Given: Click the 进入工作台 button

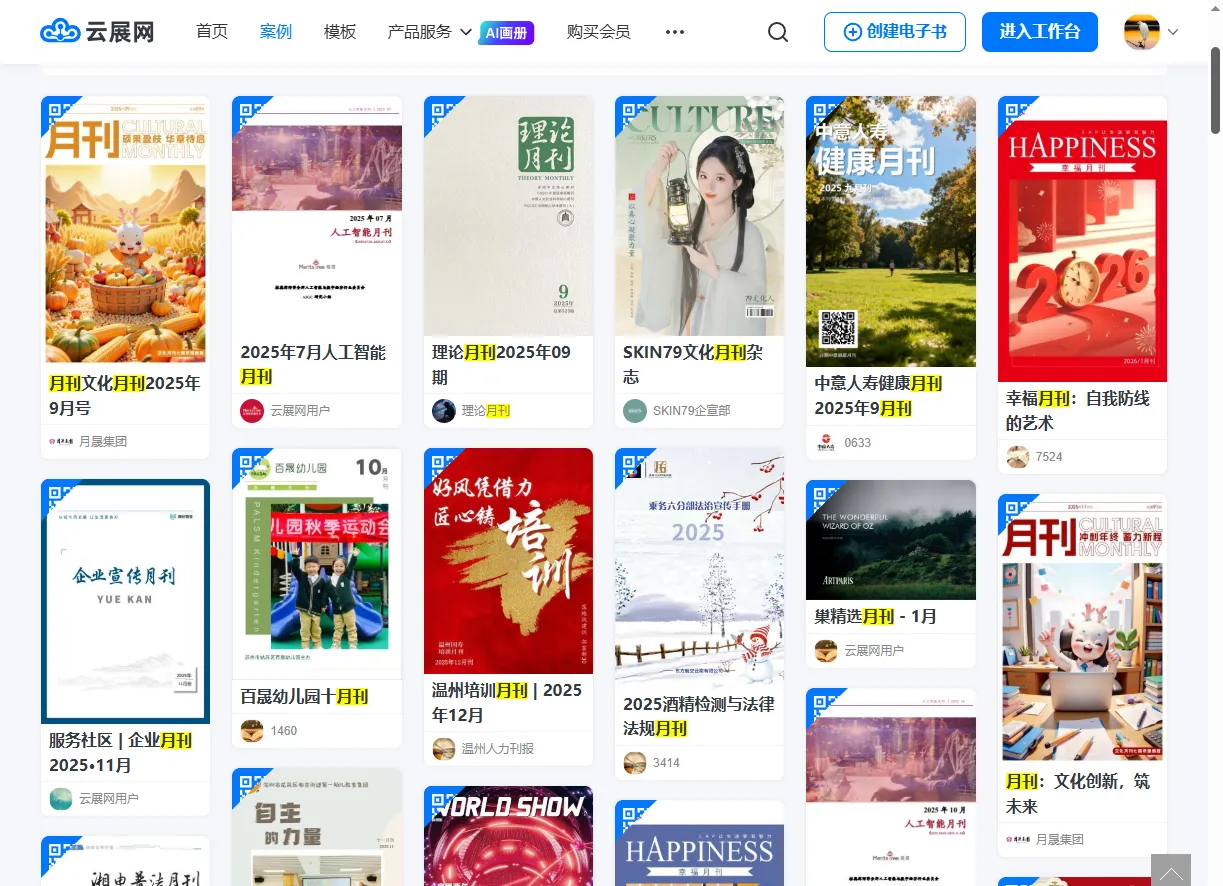Looking at the screenshot, I should (x=1039, y=31).
